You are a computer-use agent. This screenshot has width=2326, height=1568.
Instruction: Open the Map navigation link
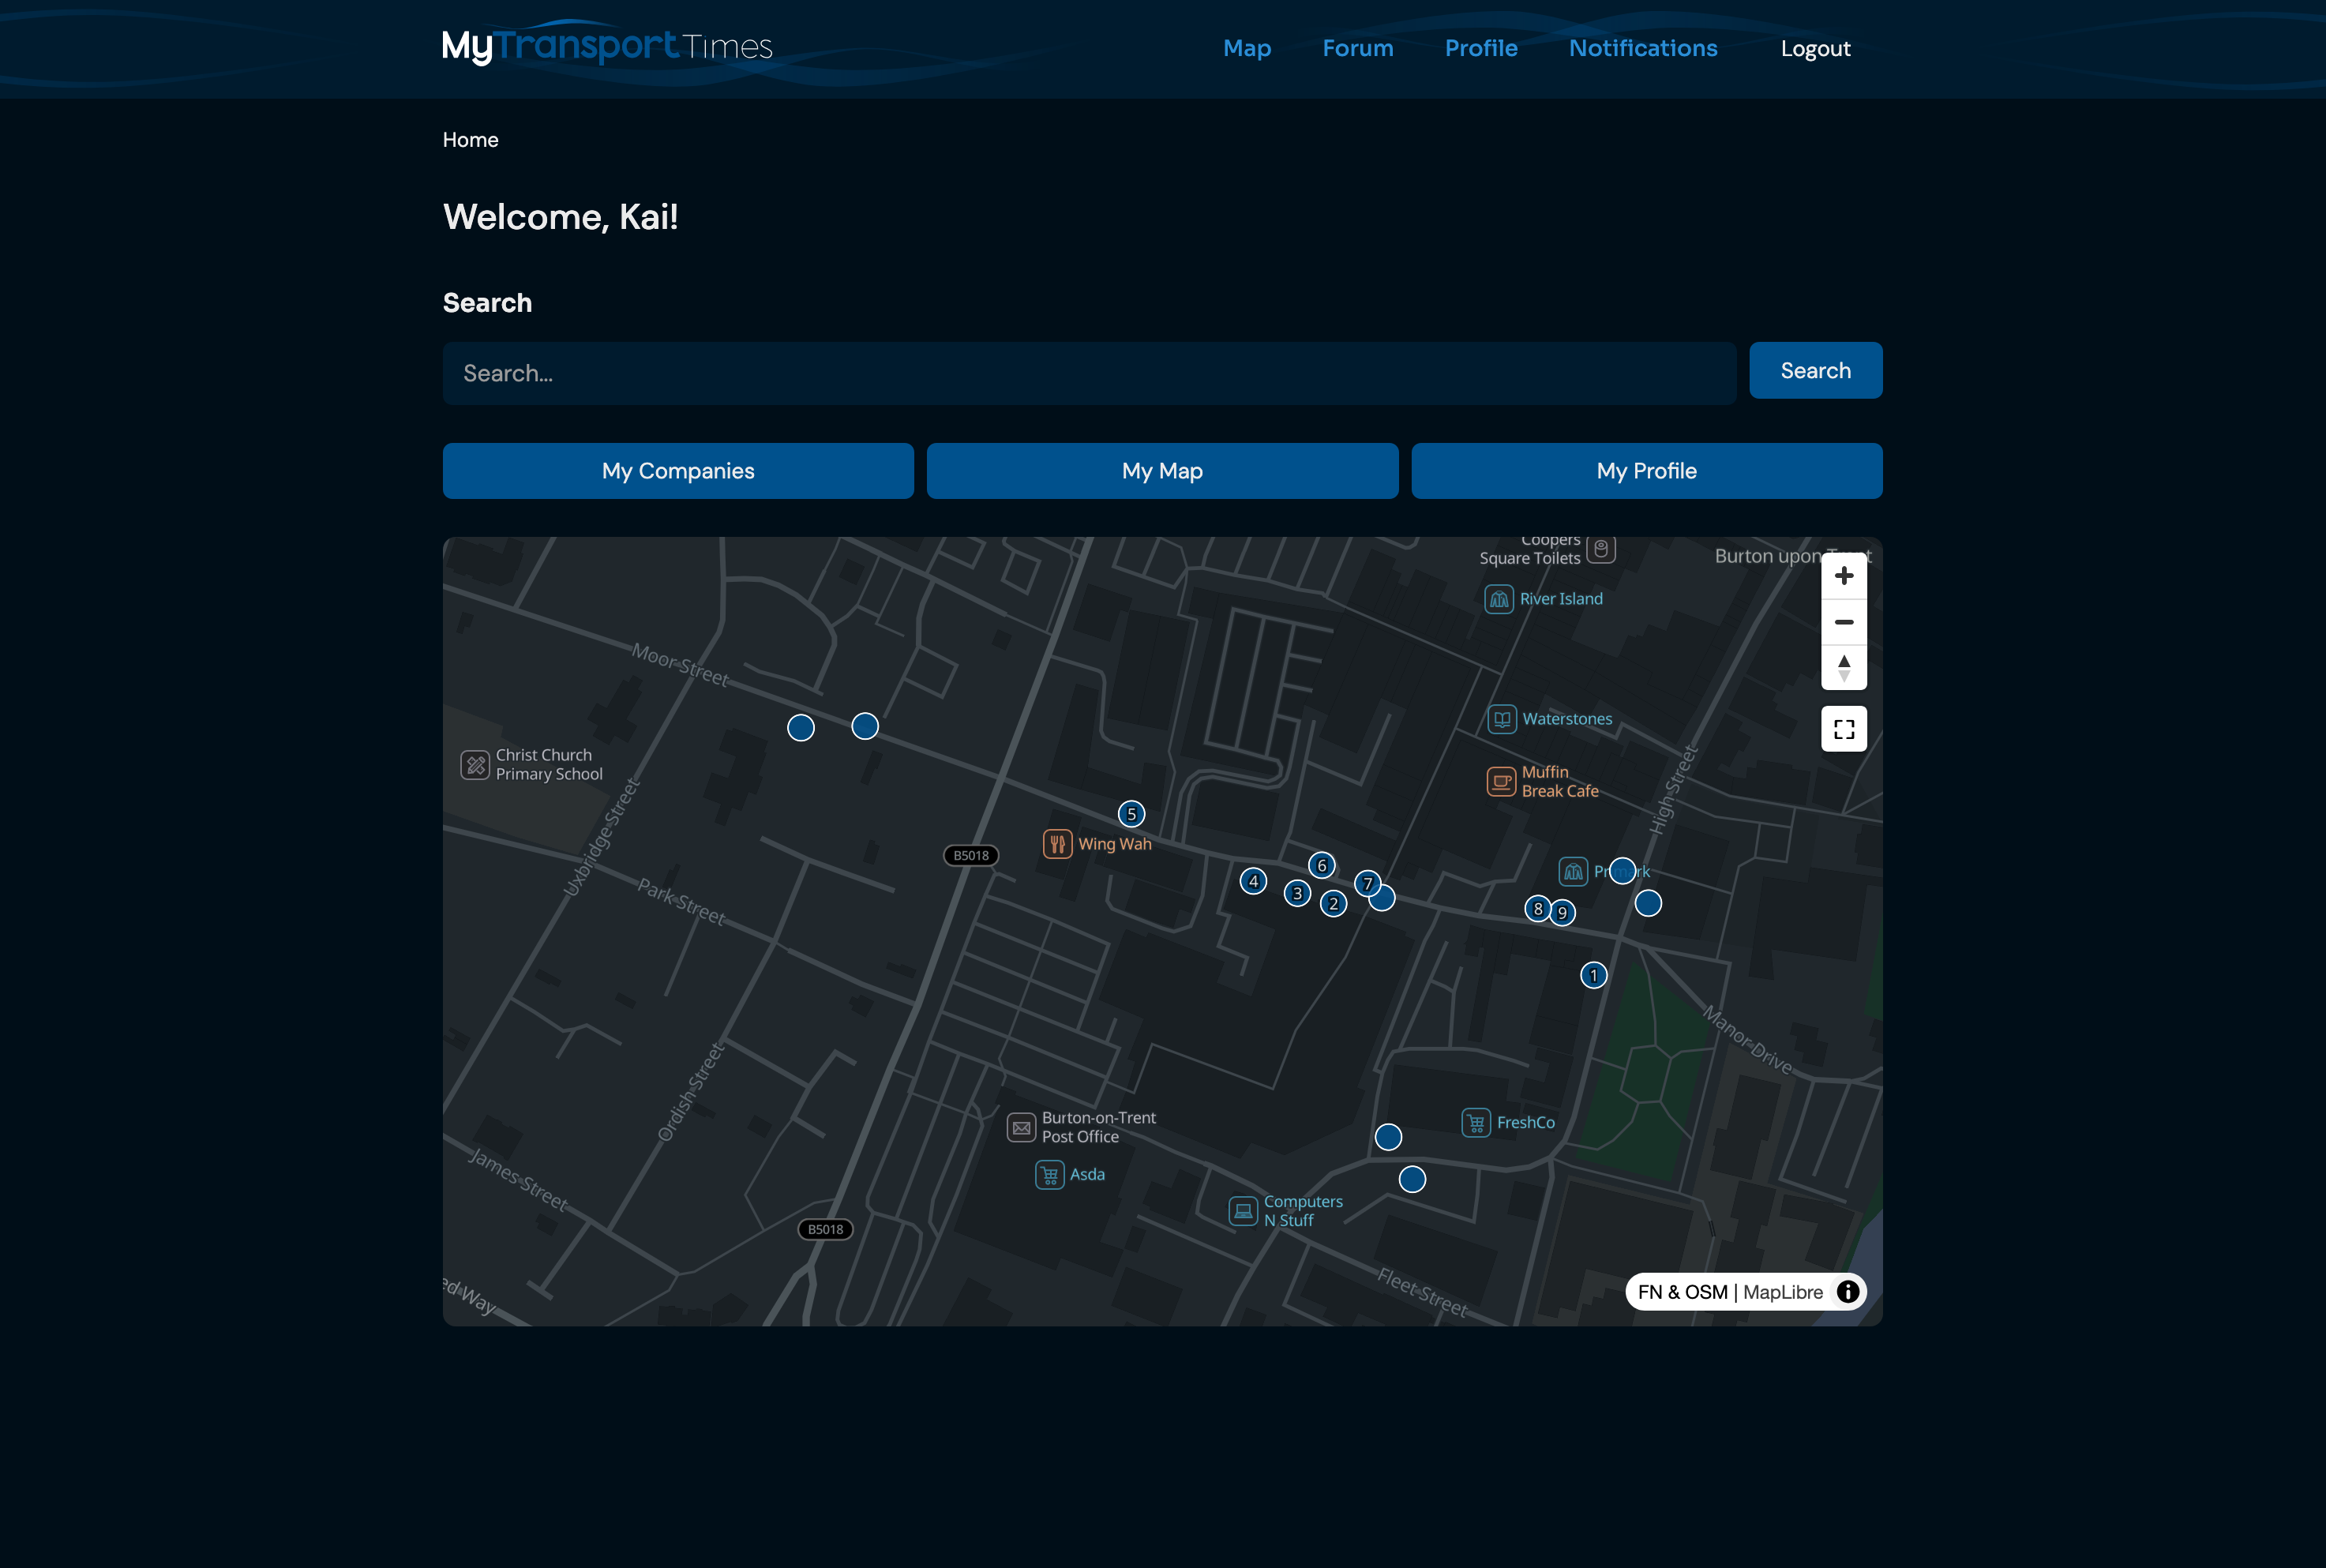[1247, 48]
